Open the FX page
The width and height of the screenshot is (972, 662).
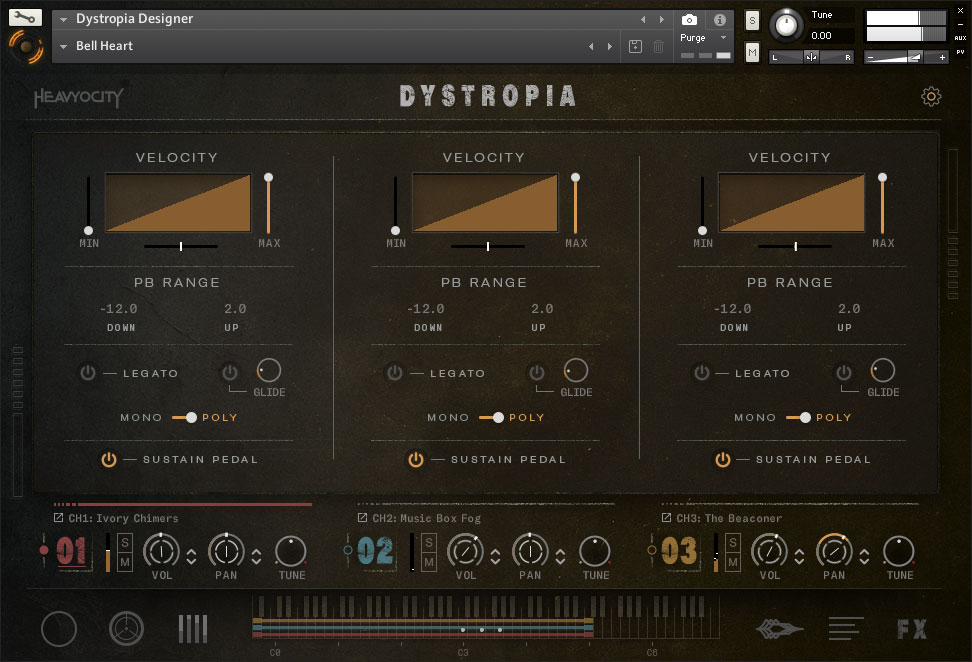coord(911,629)
